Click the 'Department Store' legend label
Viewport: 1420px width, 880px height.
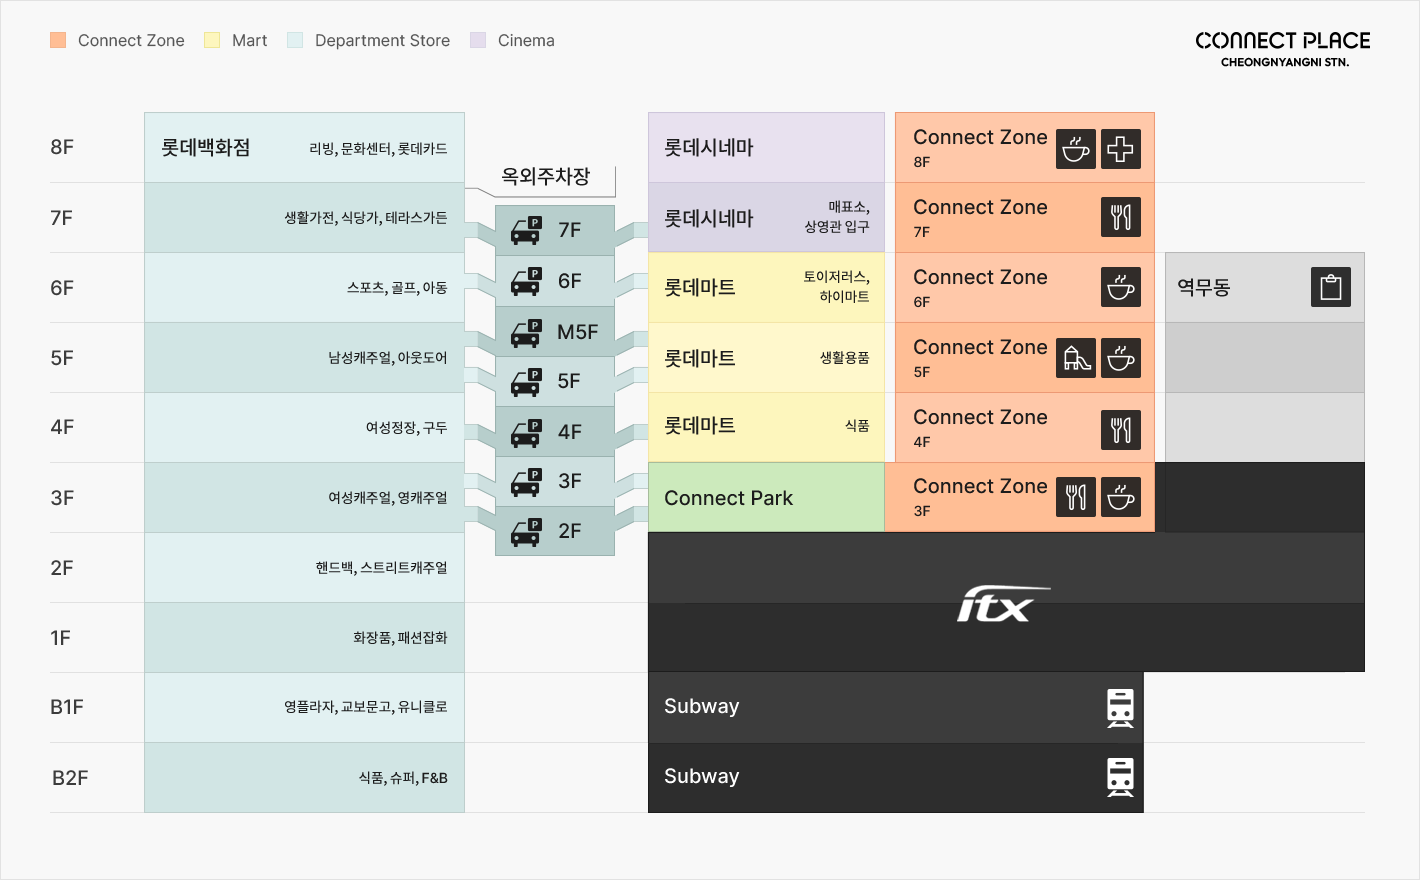tap(382, 41)
